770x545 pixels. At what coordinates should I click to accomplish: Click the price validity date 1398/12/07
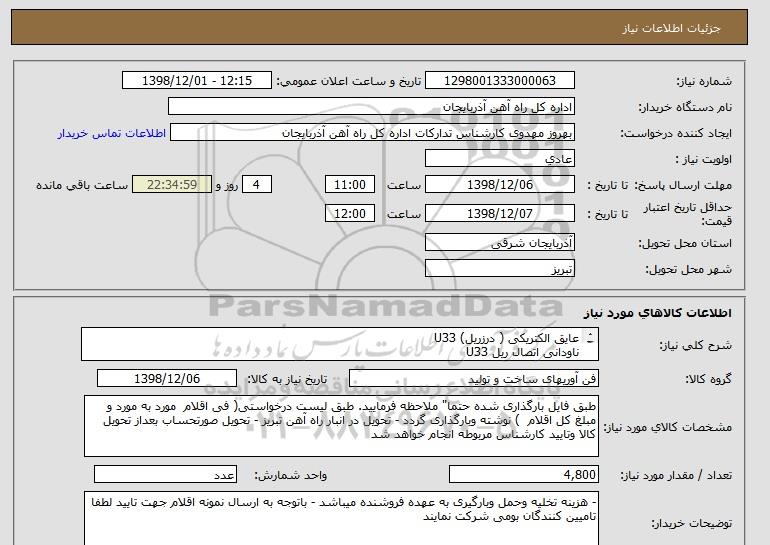[x=500, y=214]
